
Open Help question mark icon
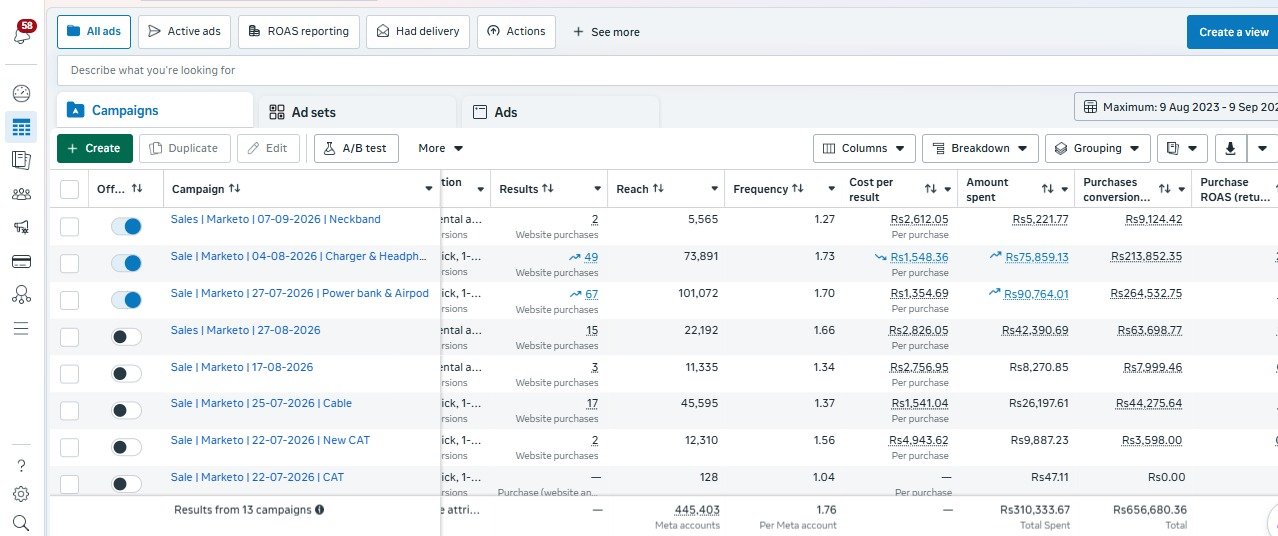21,465
